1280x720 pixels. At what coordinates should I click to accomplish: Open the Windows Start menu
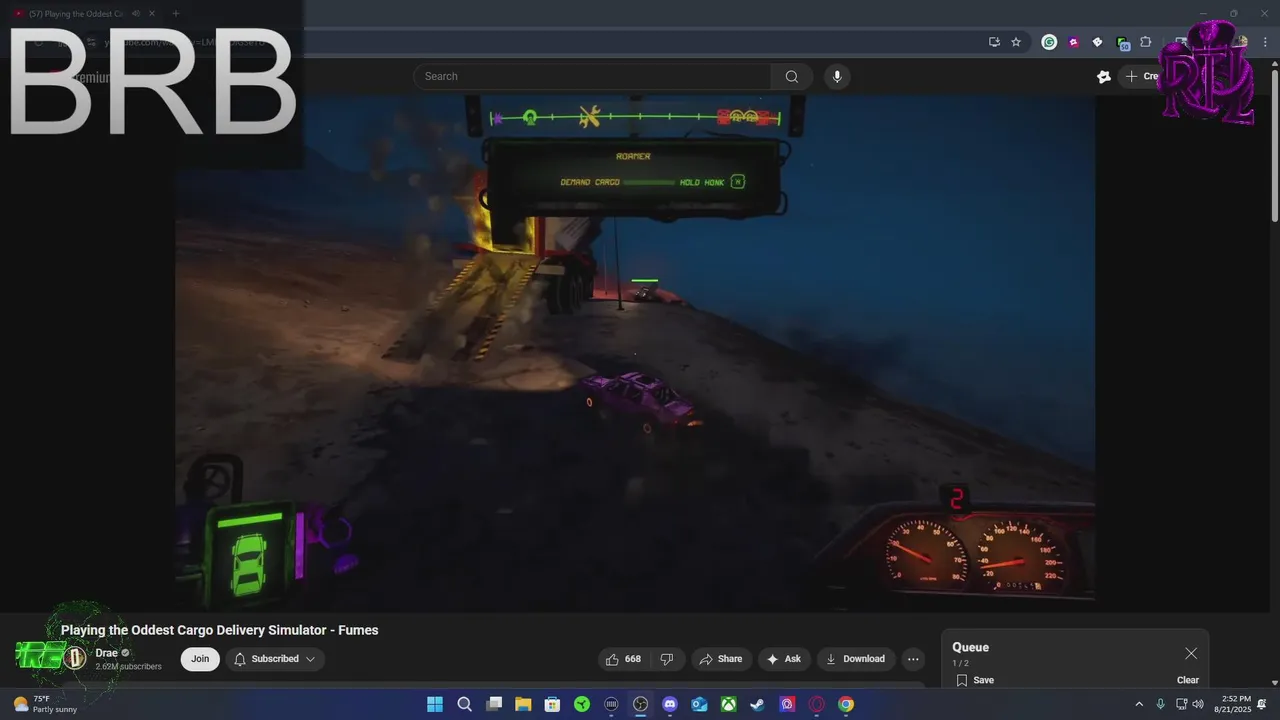click(435, 704)
